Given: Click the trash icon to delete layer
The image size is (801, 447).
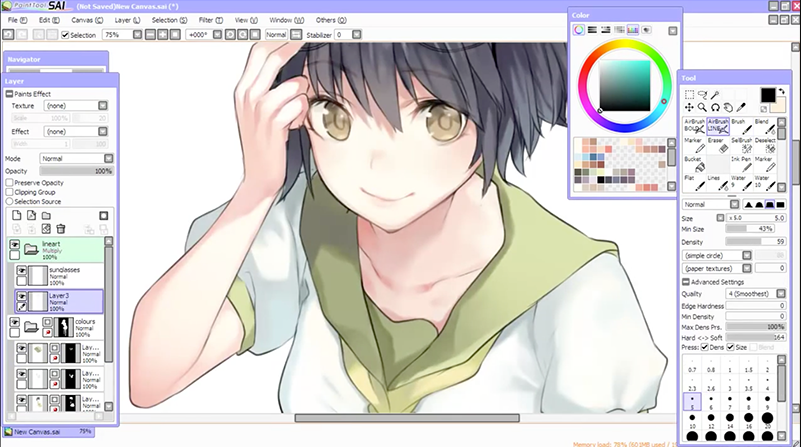Looking at the screenshot, I should pyautogui.click(x=60, y=229).
